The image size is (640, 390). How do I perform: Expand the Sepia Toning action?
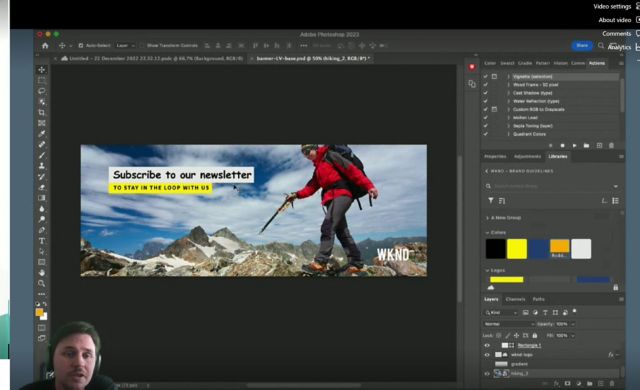[509, 126]
